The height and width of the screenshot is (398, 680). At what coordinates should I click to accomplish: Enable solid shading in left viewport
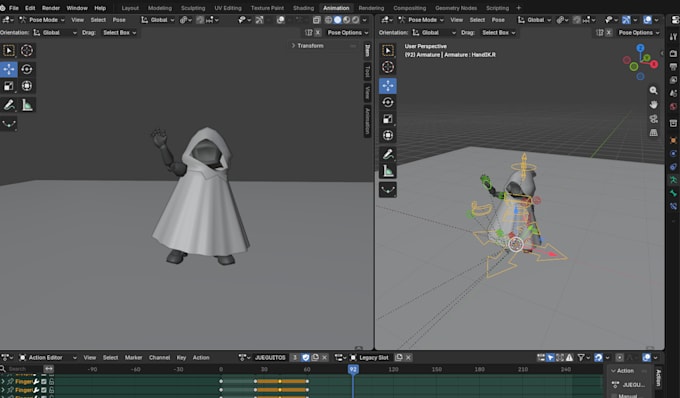tap(337, 20)
